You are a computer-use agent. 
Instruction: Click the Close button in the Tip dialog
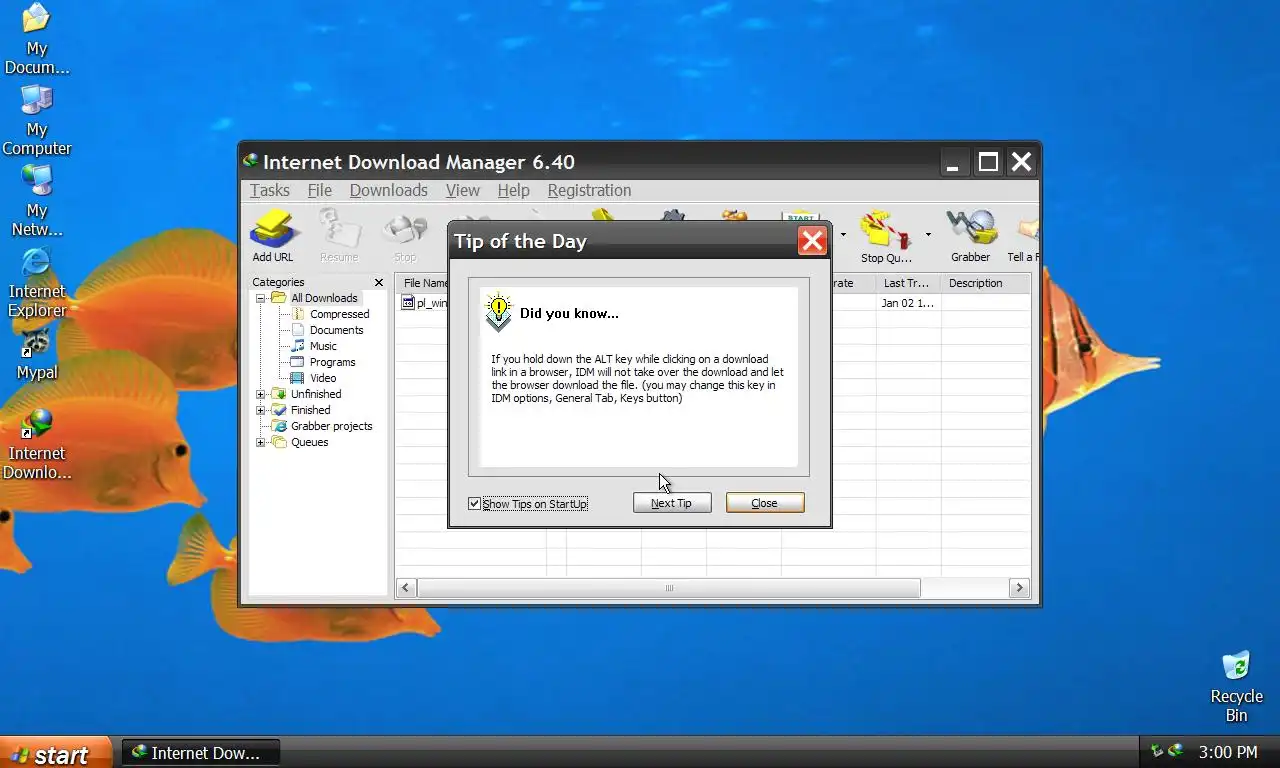tap(765, 503)
